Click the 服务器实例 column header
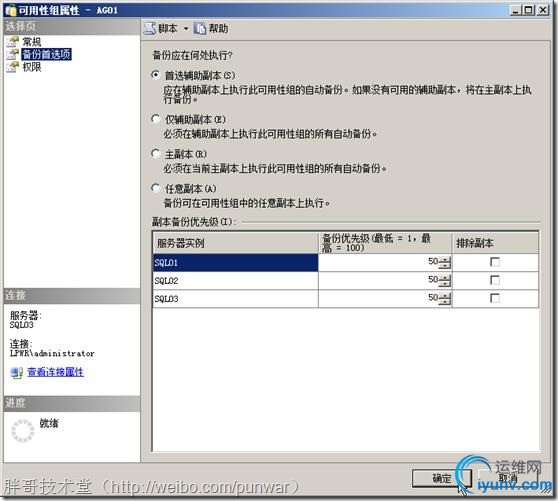Image resolution: width=558 pixels, height=501 pixels. [x=235, y=243]
